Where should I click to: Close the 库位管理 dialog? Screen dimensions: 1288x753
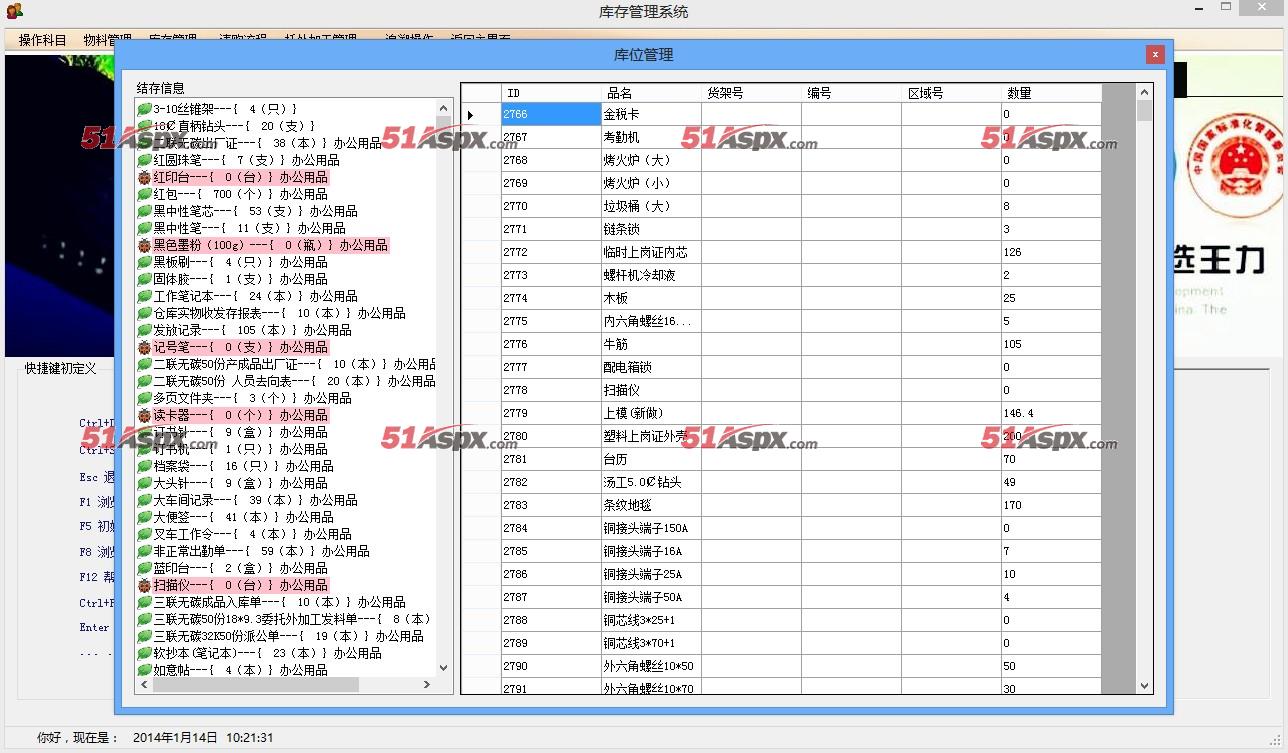click(x=1155, y=54)
